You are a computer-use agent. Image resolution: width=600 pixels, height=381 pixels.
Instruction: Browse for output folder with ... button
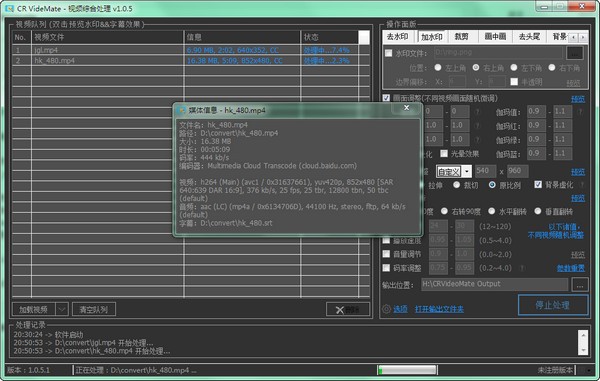(x=580, y=285)
